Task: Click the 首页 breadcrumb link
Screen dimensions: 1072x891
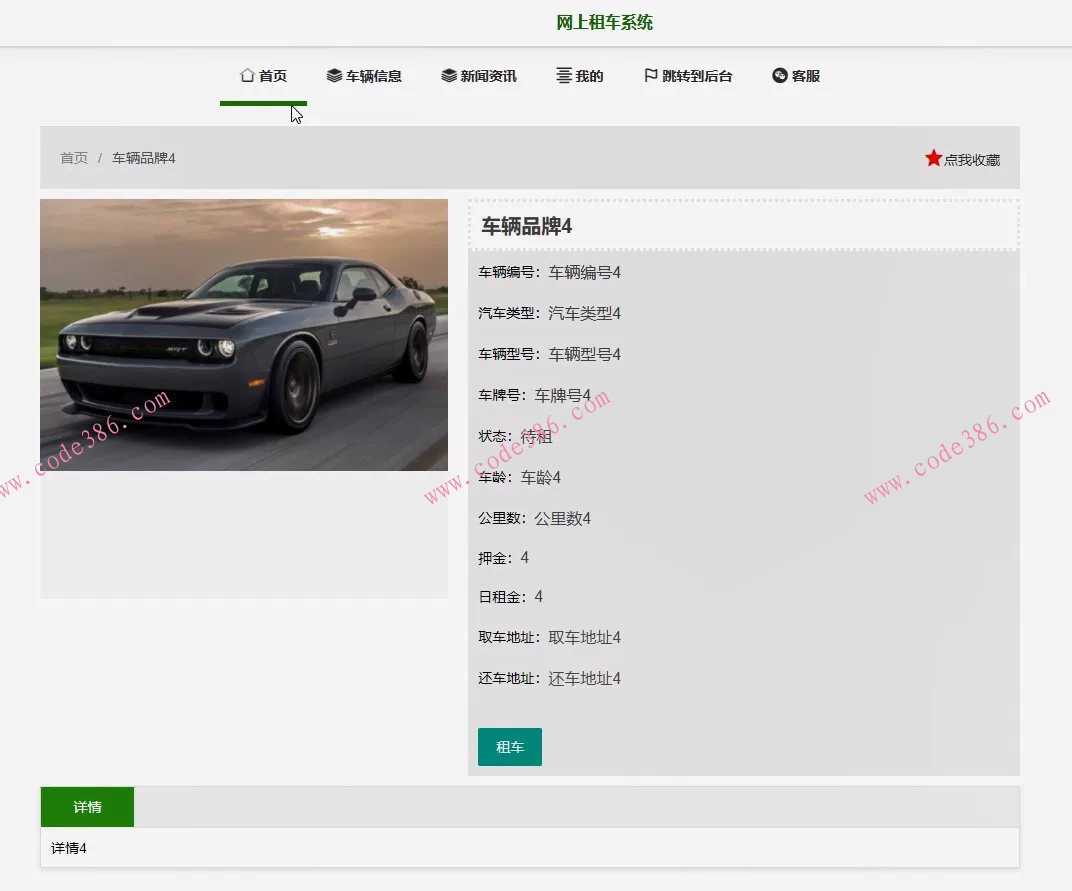Action: [74, 157]
